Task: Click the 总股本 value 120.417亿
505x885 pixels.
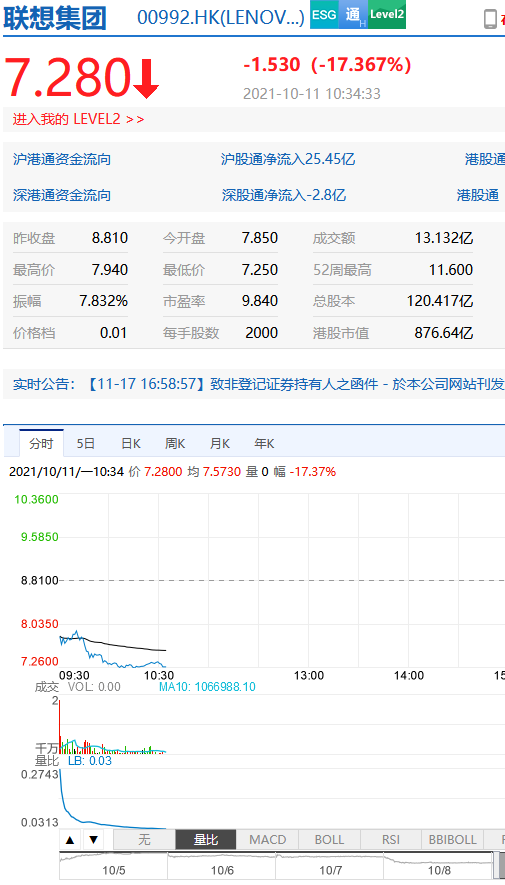Action: click(440, 301)
